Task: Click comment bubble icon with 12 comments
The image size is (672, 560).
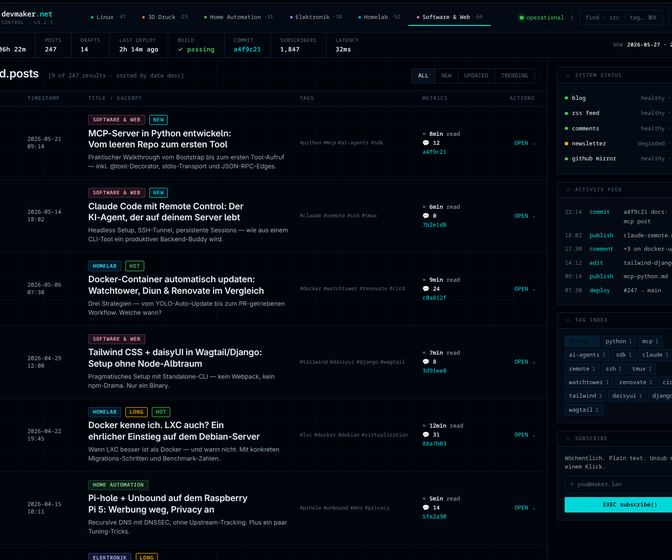Action: [426, 143]
